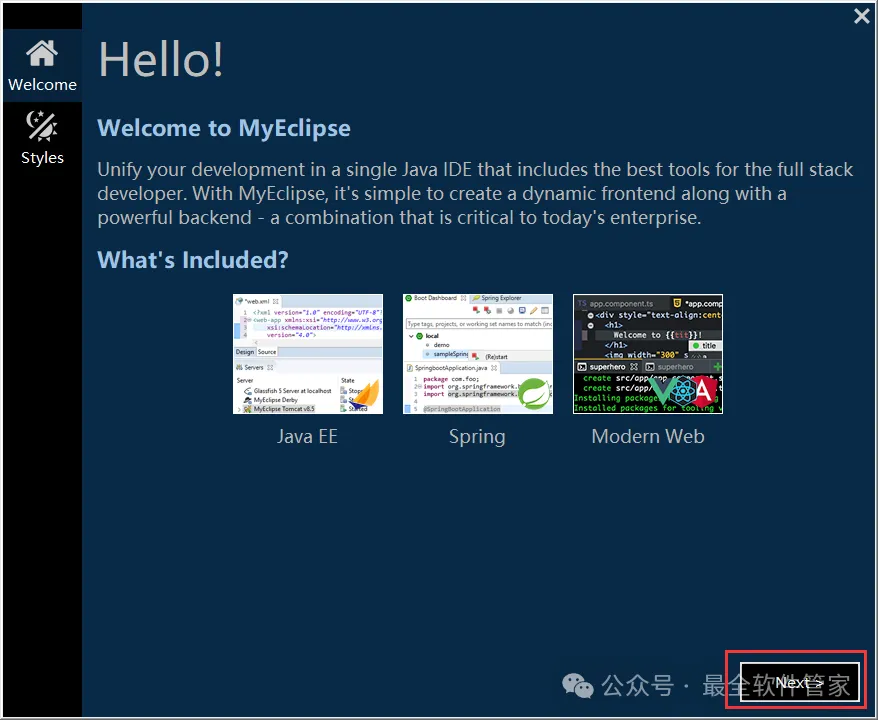Select the Spring preview thumbnail
The width and height of the screenshot is (878, 720).
478,354
